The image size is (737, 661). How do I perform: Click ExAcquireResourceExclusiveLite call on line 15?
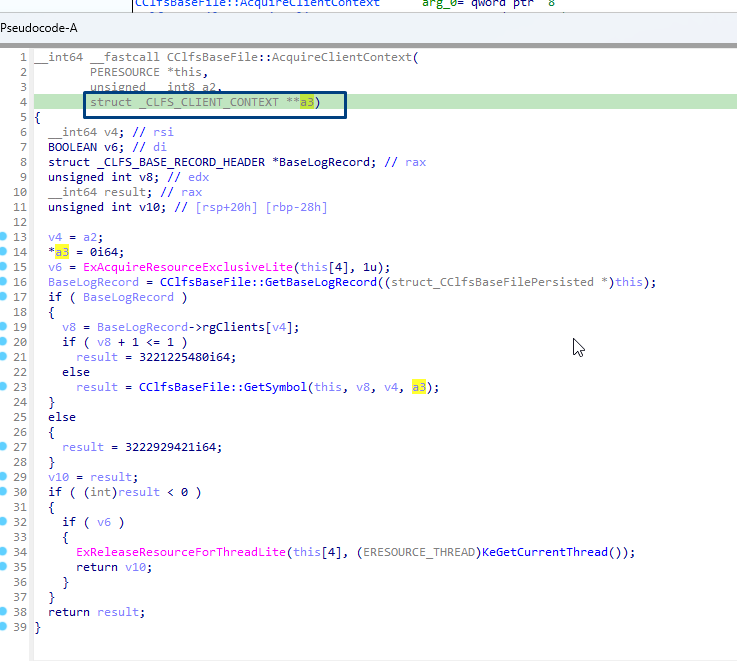pos(188,267)
